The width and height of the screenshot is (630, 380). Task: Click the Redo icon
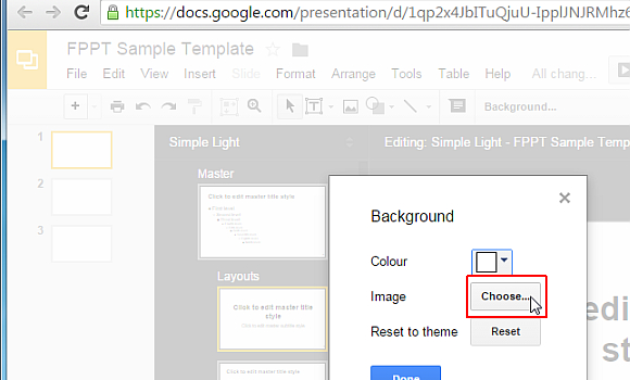pyautogui.click(x=169, y=106)
